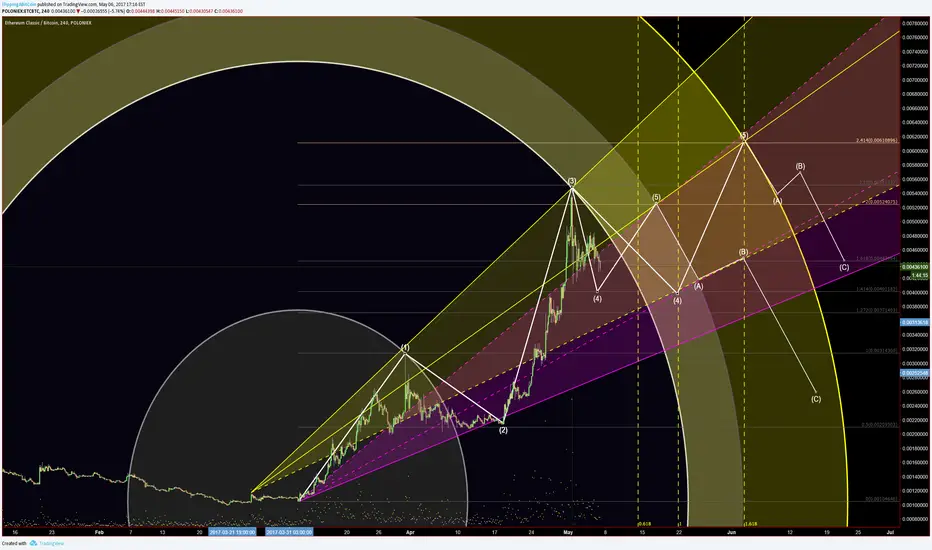Click the O: open price value in header
Viewport: 932px width, 550px height.
141,11
